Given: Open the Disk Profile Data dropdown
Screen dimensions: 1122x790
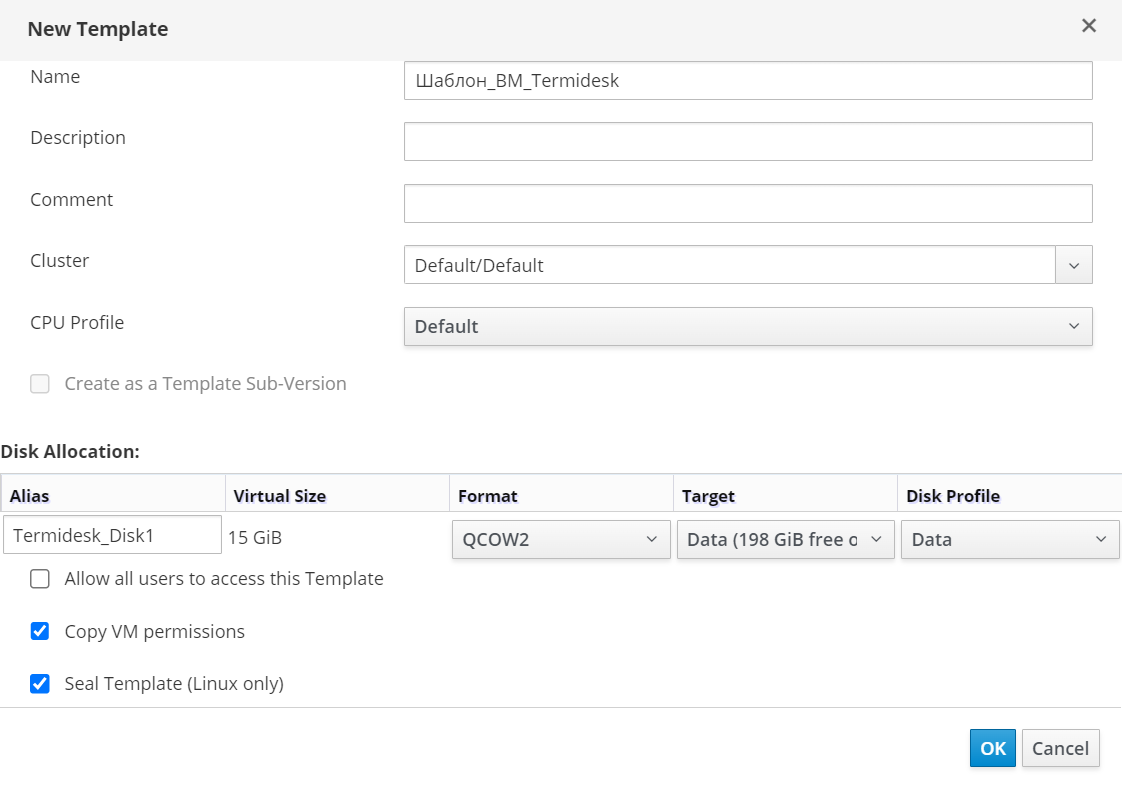Looking at the screenshot, I should click(1009, 539).
